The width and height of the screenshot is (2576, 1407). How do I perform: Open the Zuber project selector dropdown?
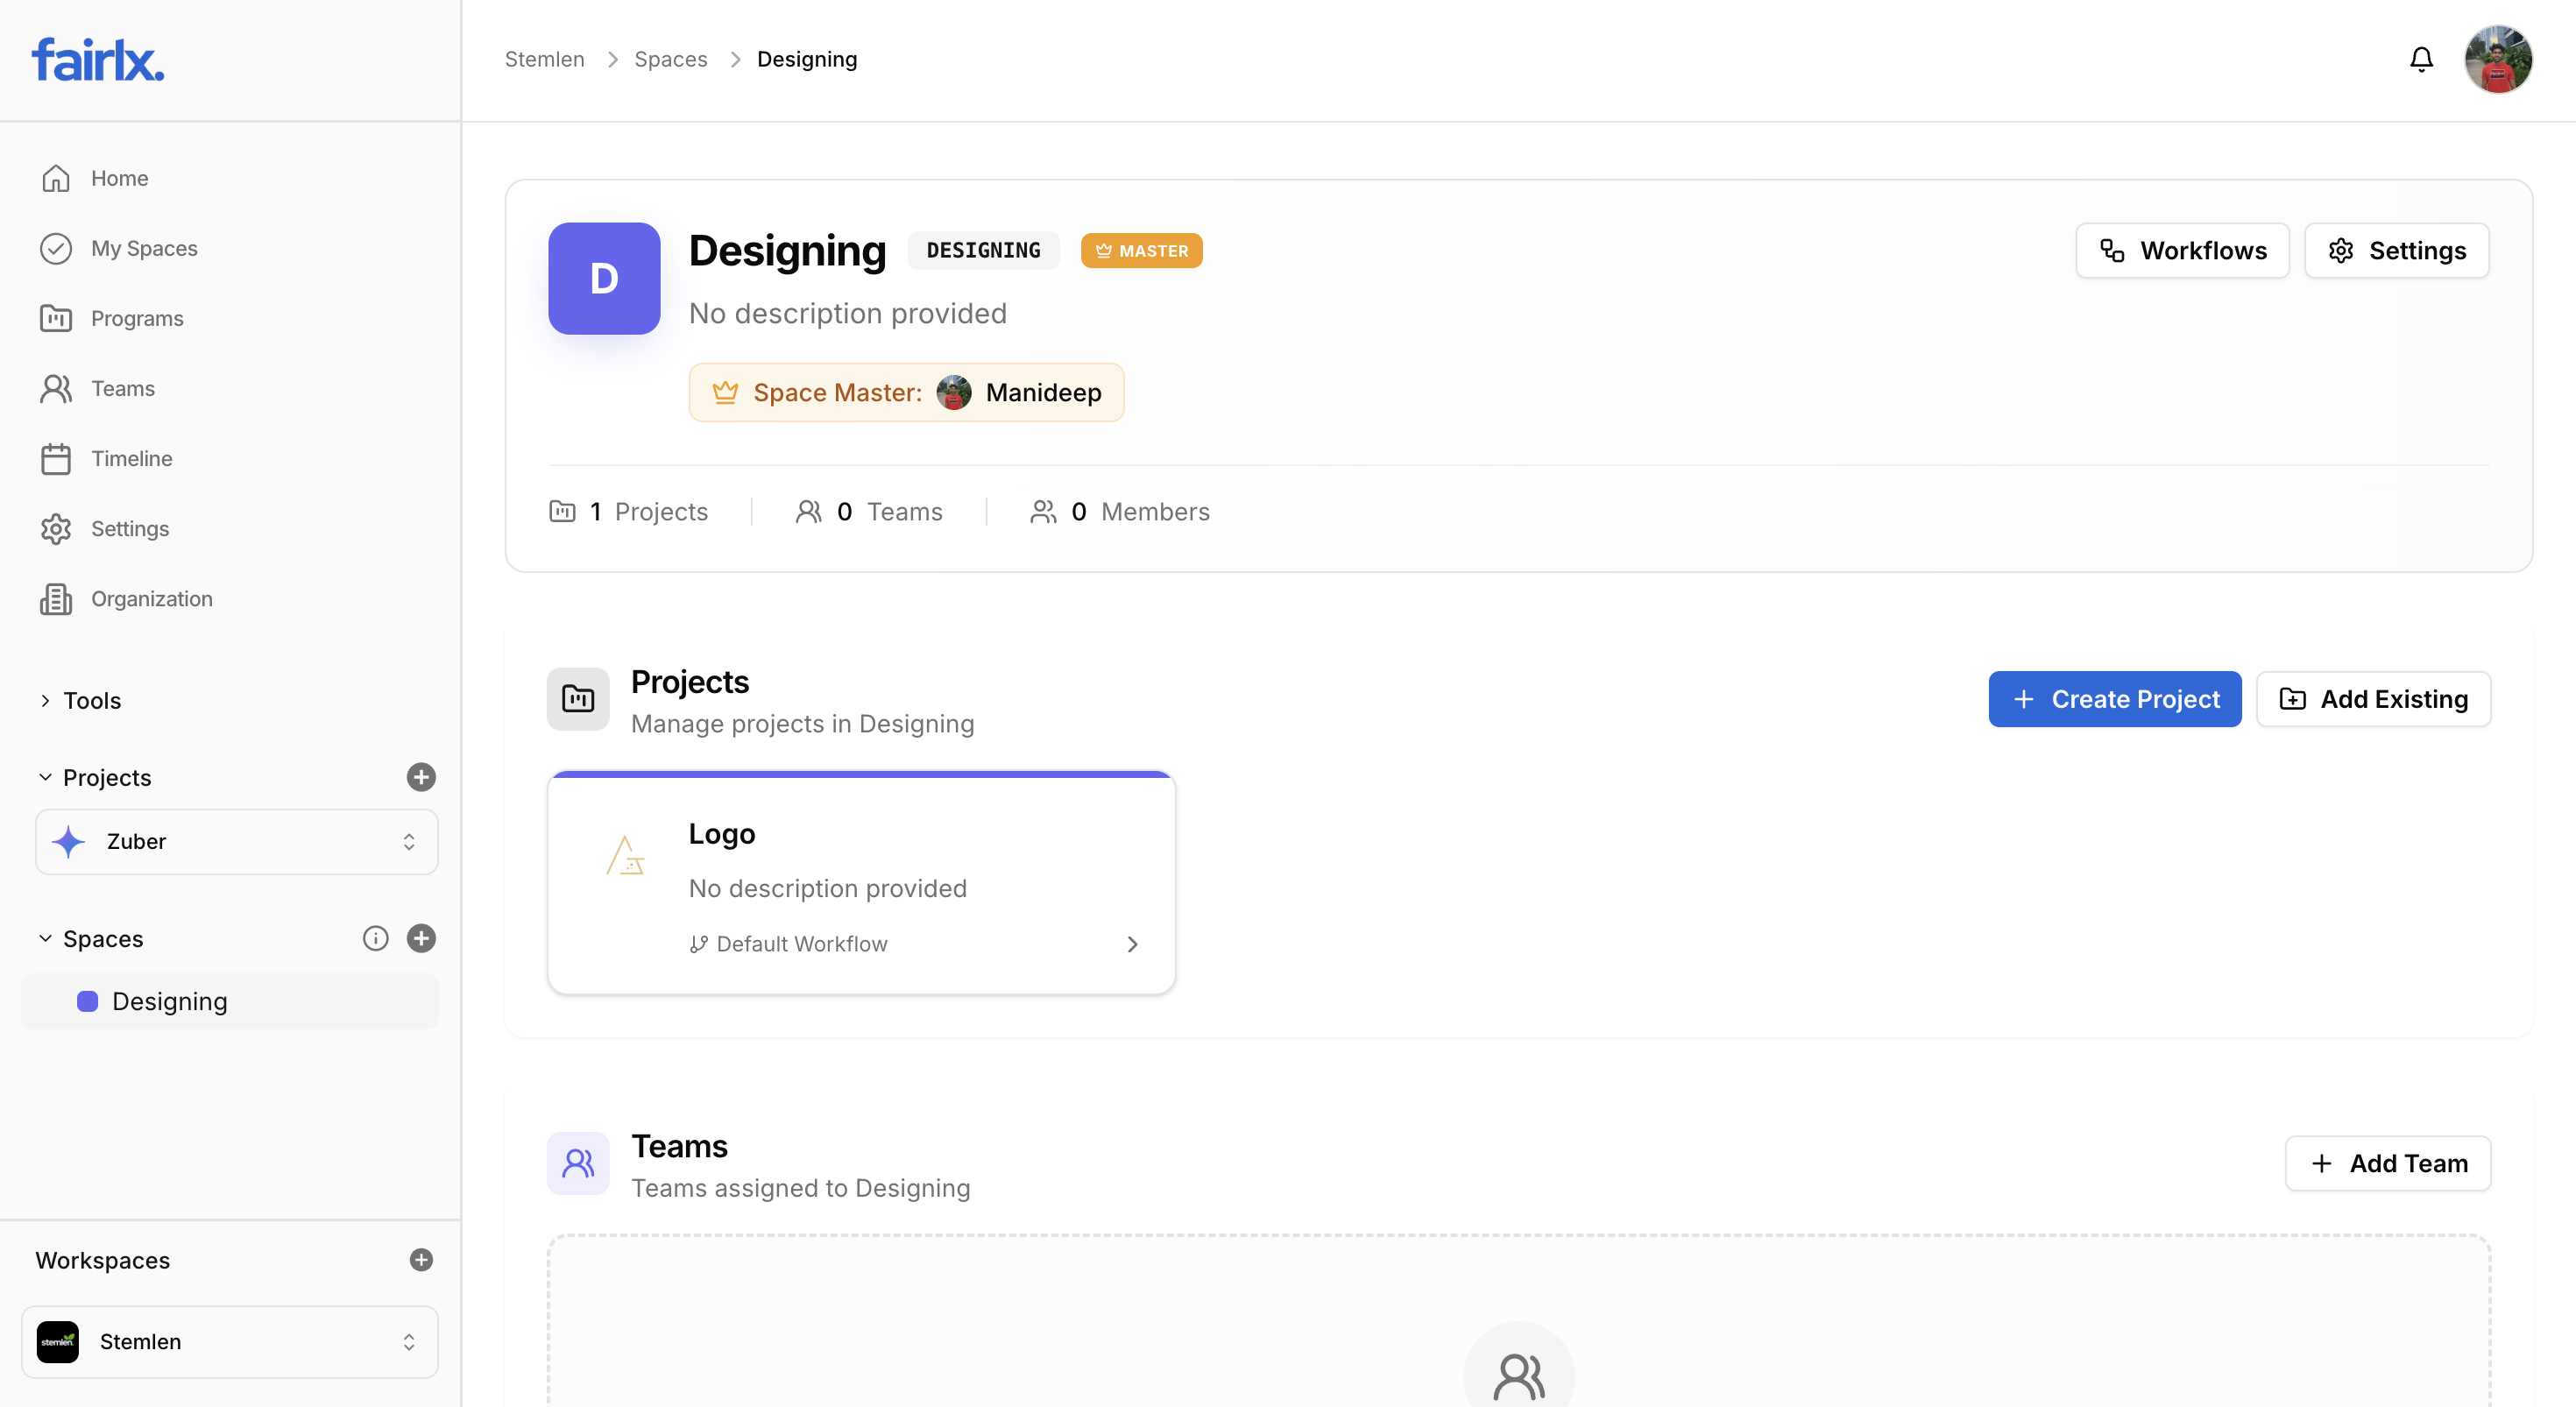[x=236, y=841]
